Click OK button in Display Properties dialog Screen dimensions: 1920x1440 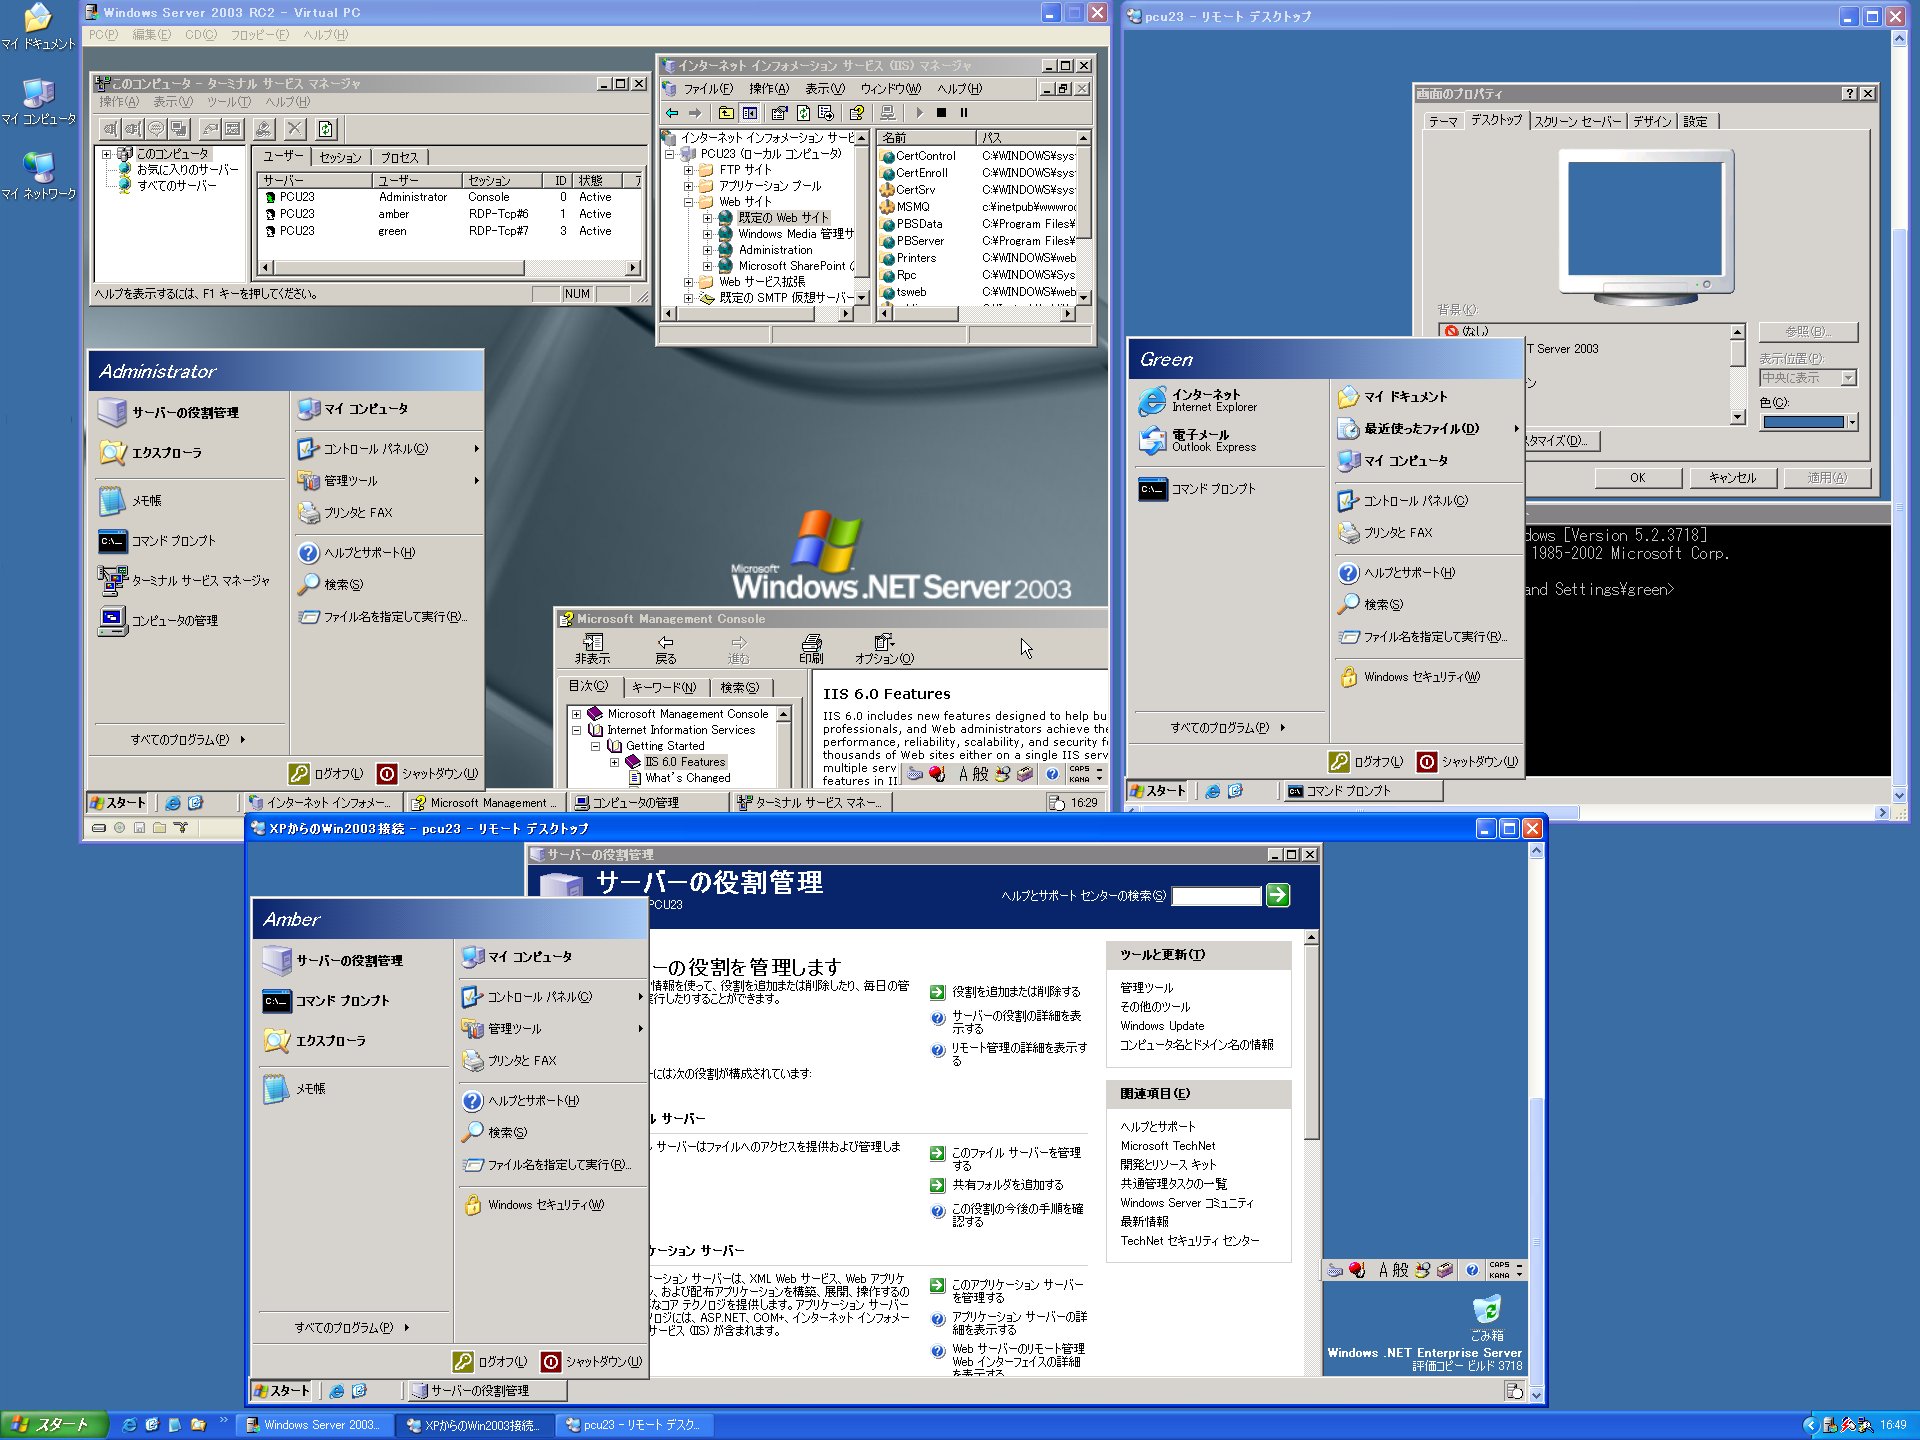(1637, 478)
